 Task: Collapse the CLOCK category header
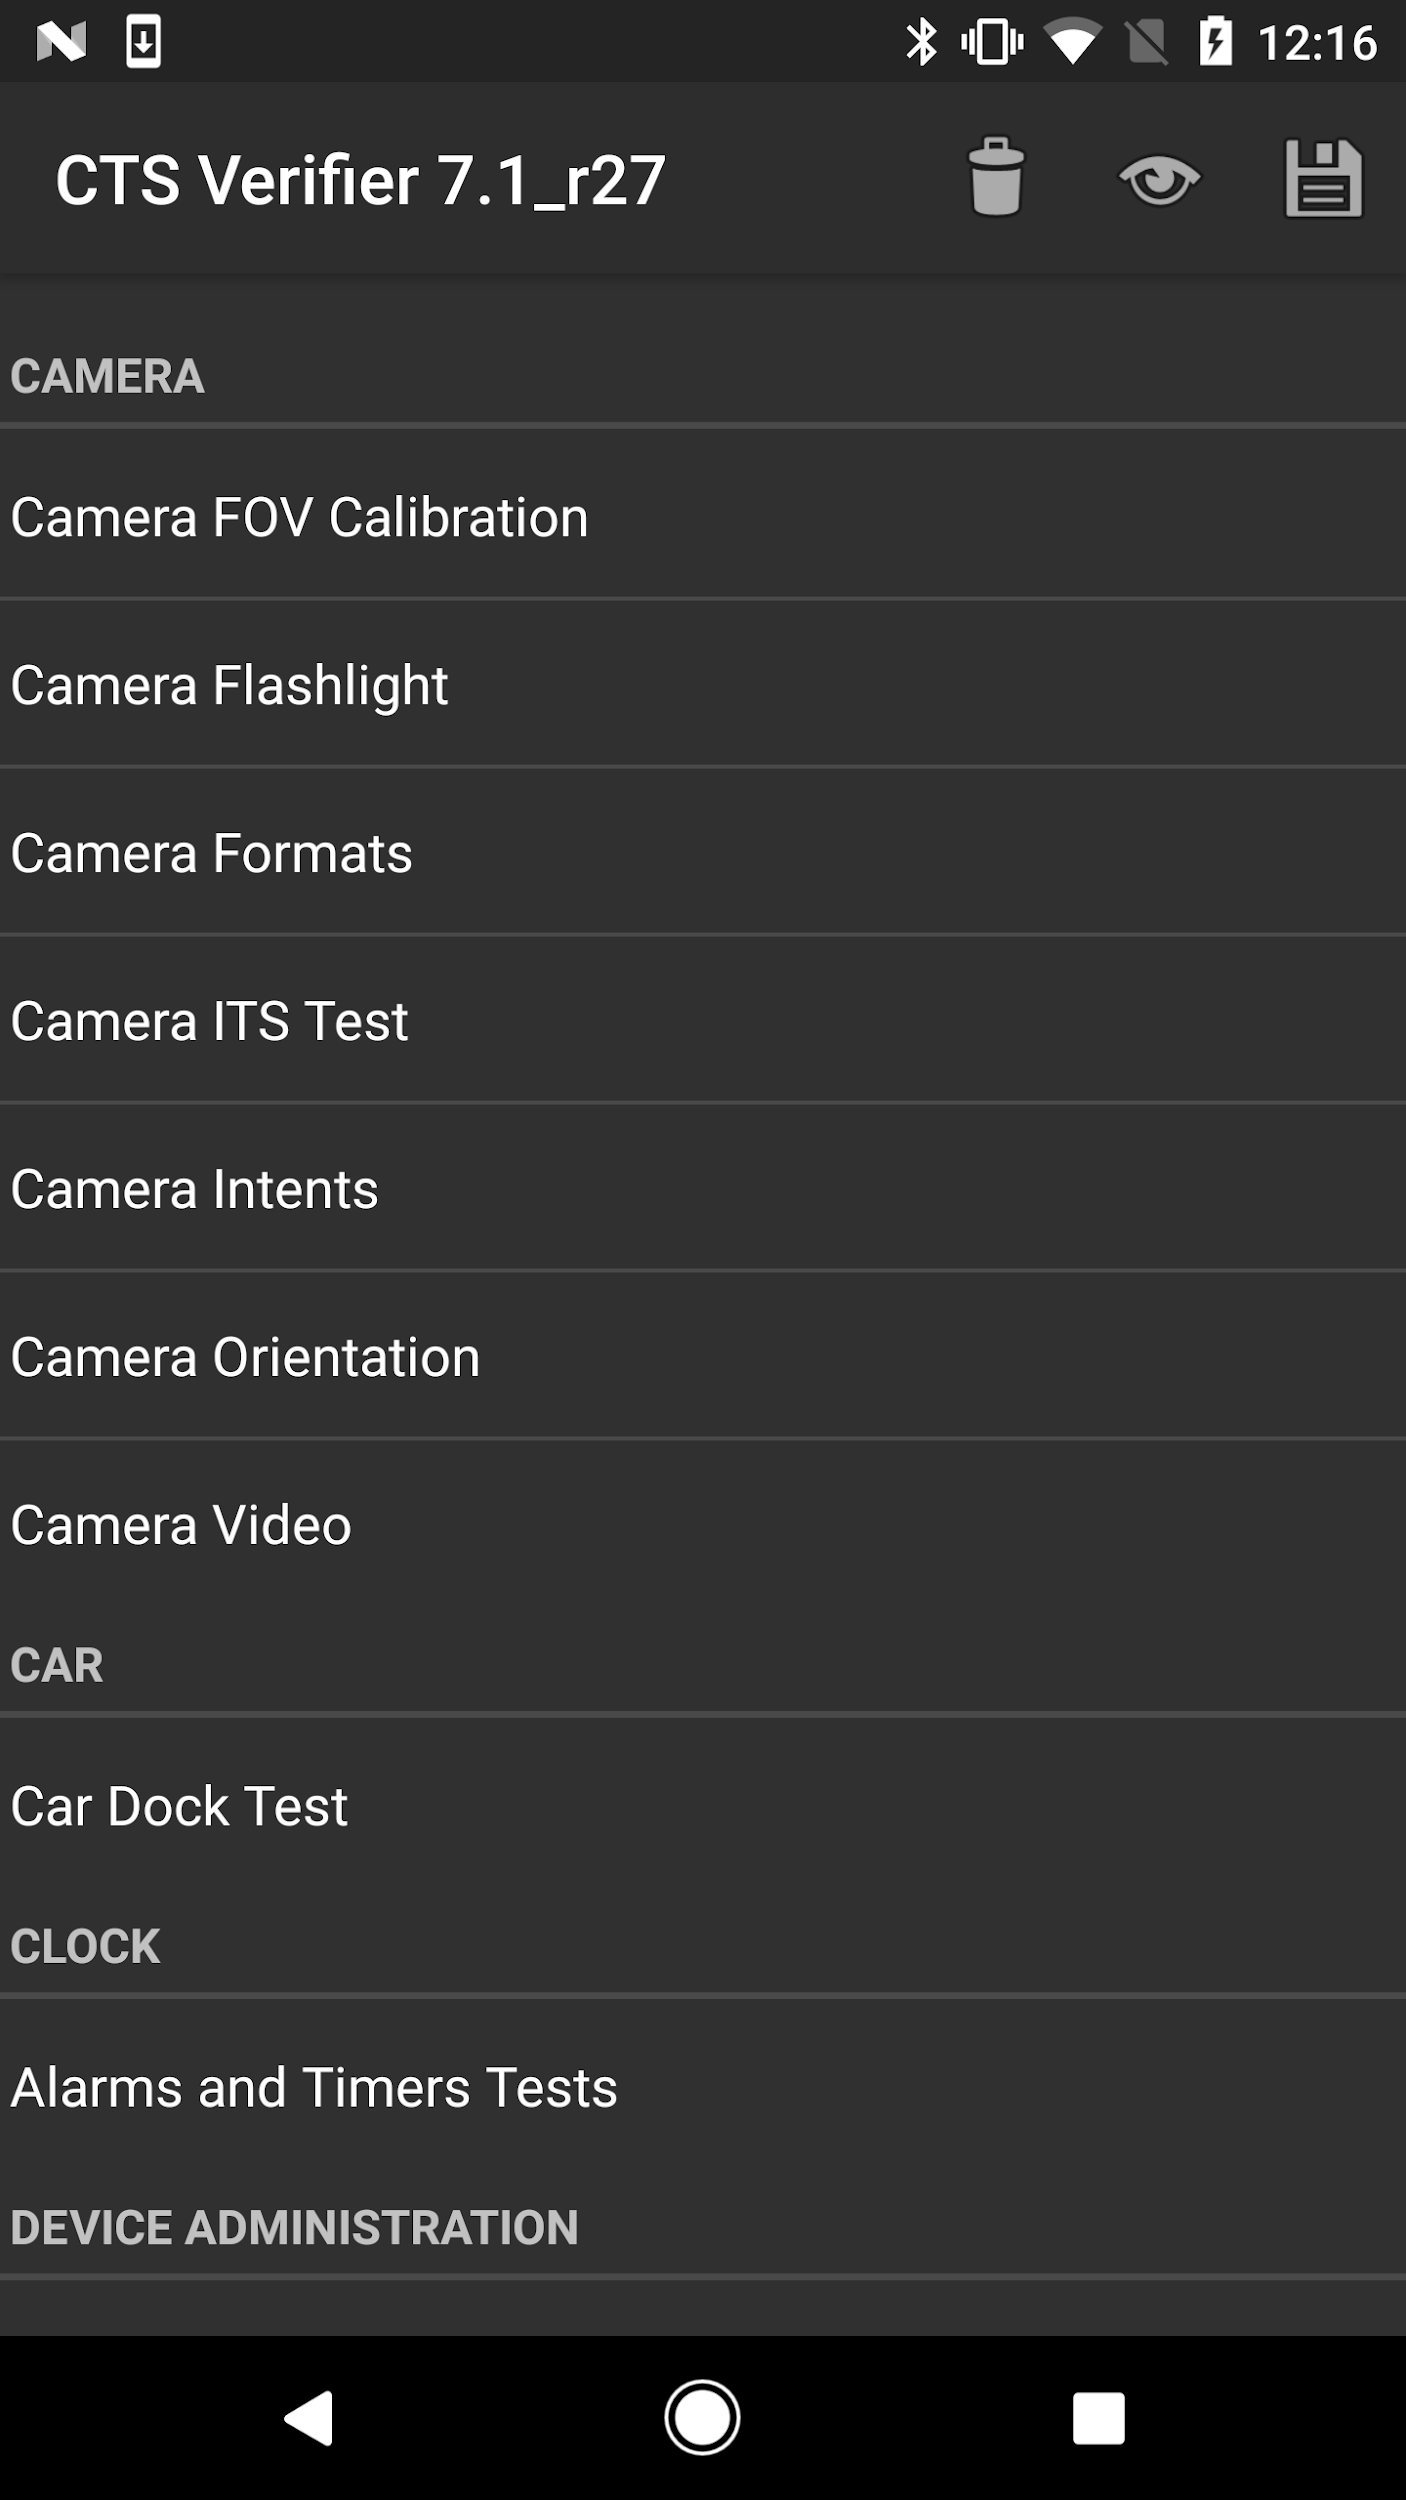85,1944
